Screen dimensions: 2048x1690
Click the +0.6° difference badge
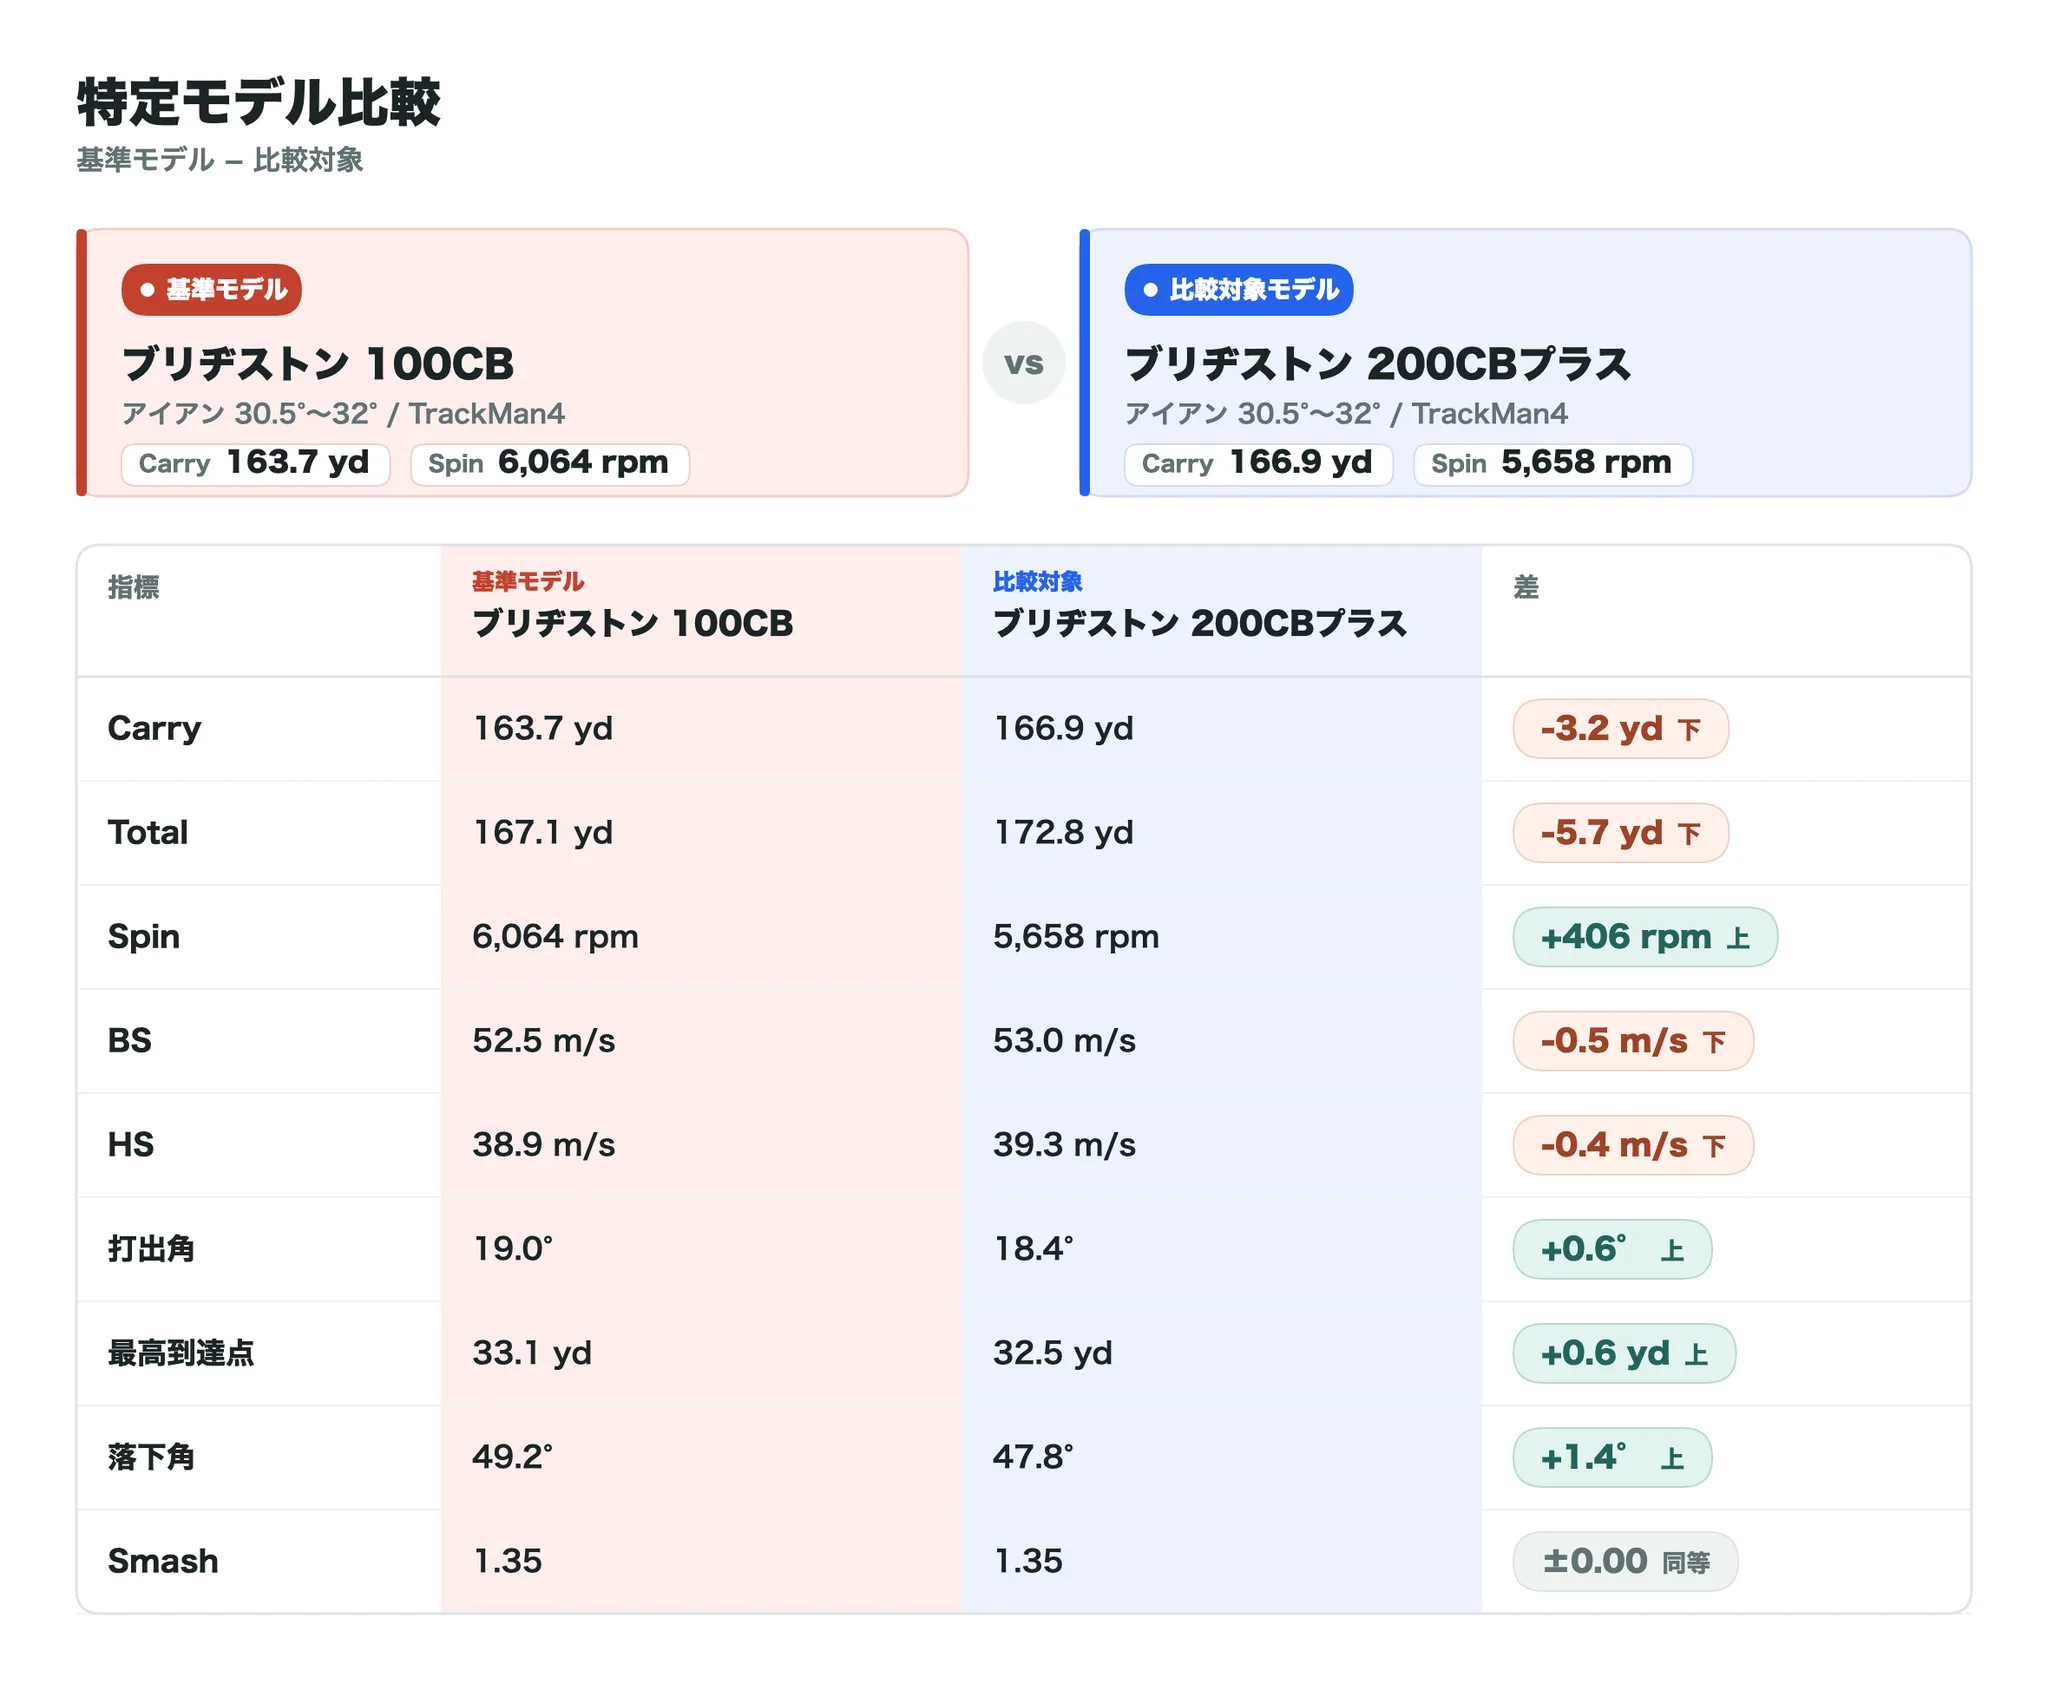click(x=1612, y=1249)
